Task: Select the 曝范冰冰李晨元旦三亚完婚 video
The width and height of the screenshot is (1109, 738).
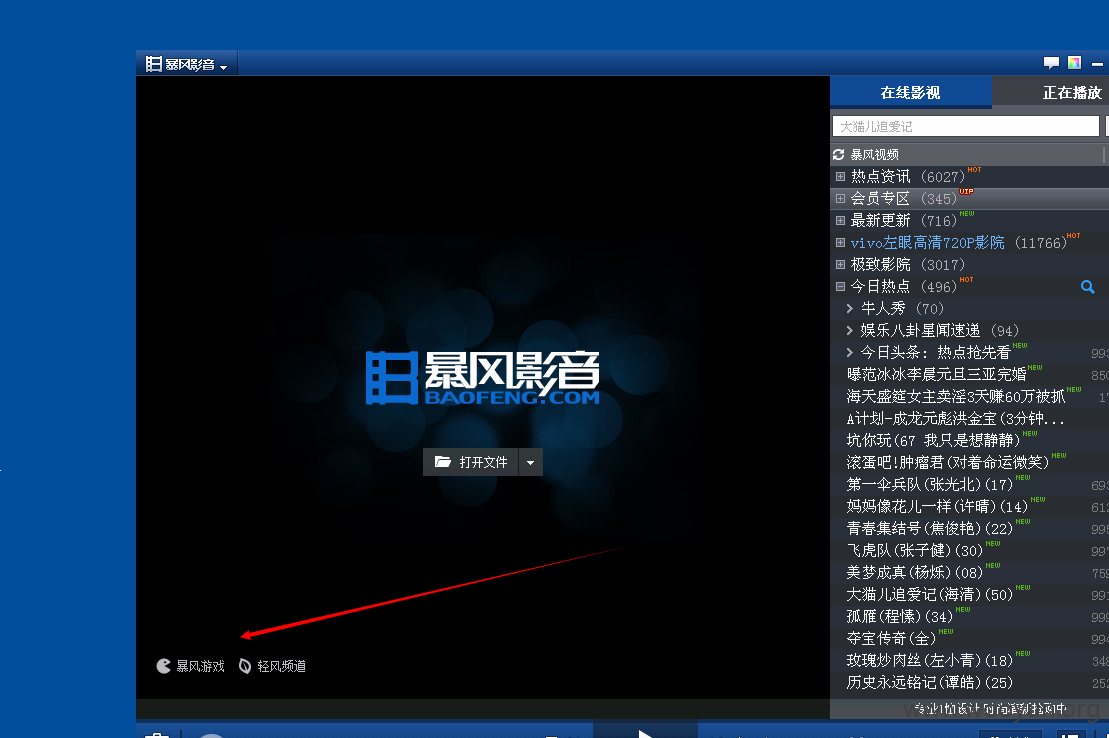Action: [936, 374]
